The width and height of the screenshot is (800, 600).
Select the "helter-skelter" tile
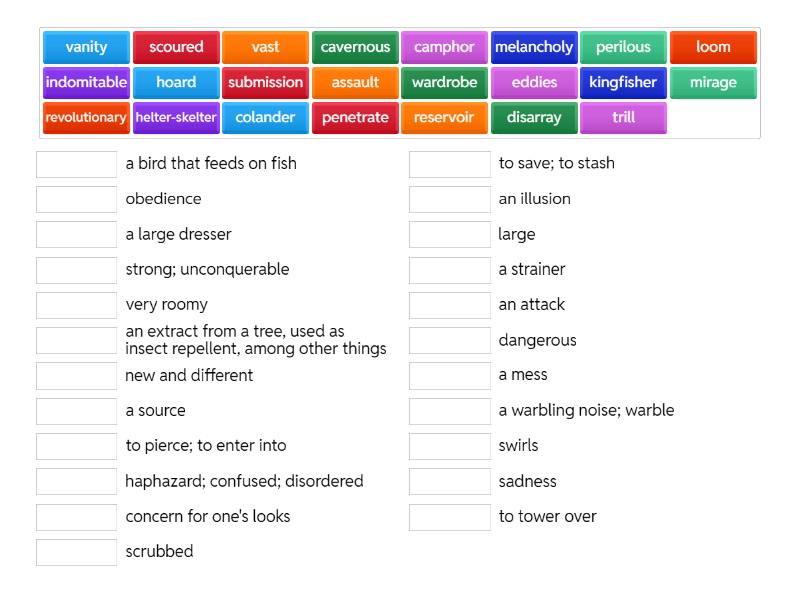tap(175, 117)
